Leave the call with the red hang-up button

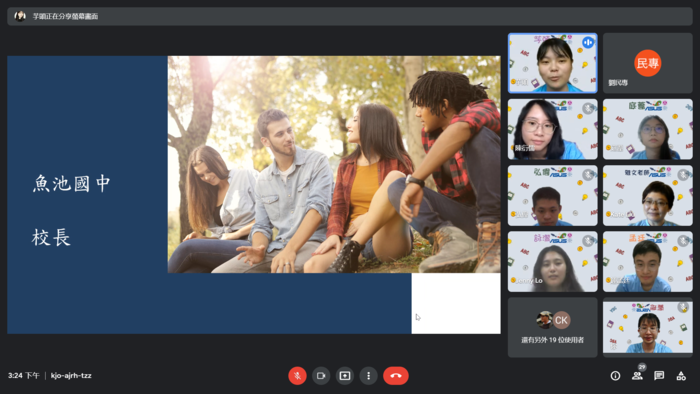[x=396, y=376]
